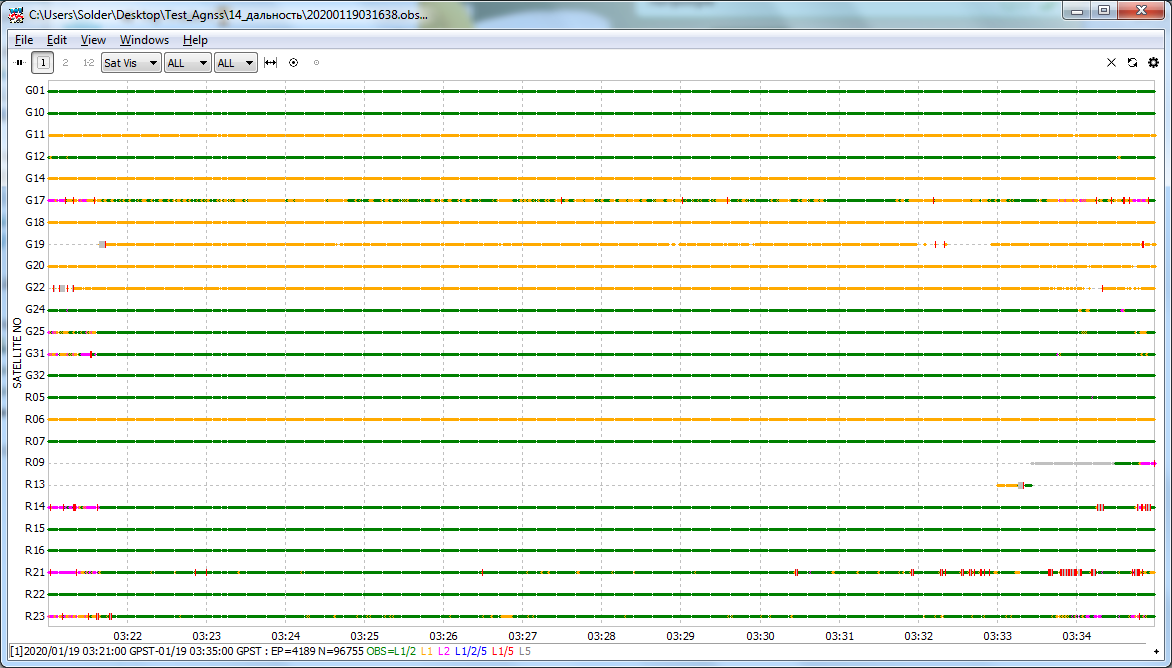
Task: Click the R05 satellite label
Action: [x=35, y=398]
